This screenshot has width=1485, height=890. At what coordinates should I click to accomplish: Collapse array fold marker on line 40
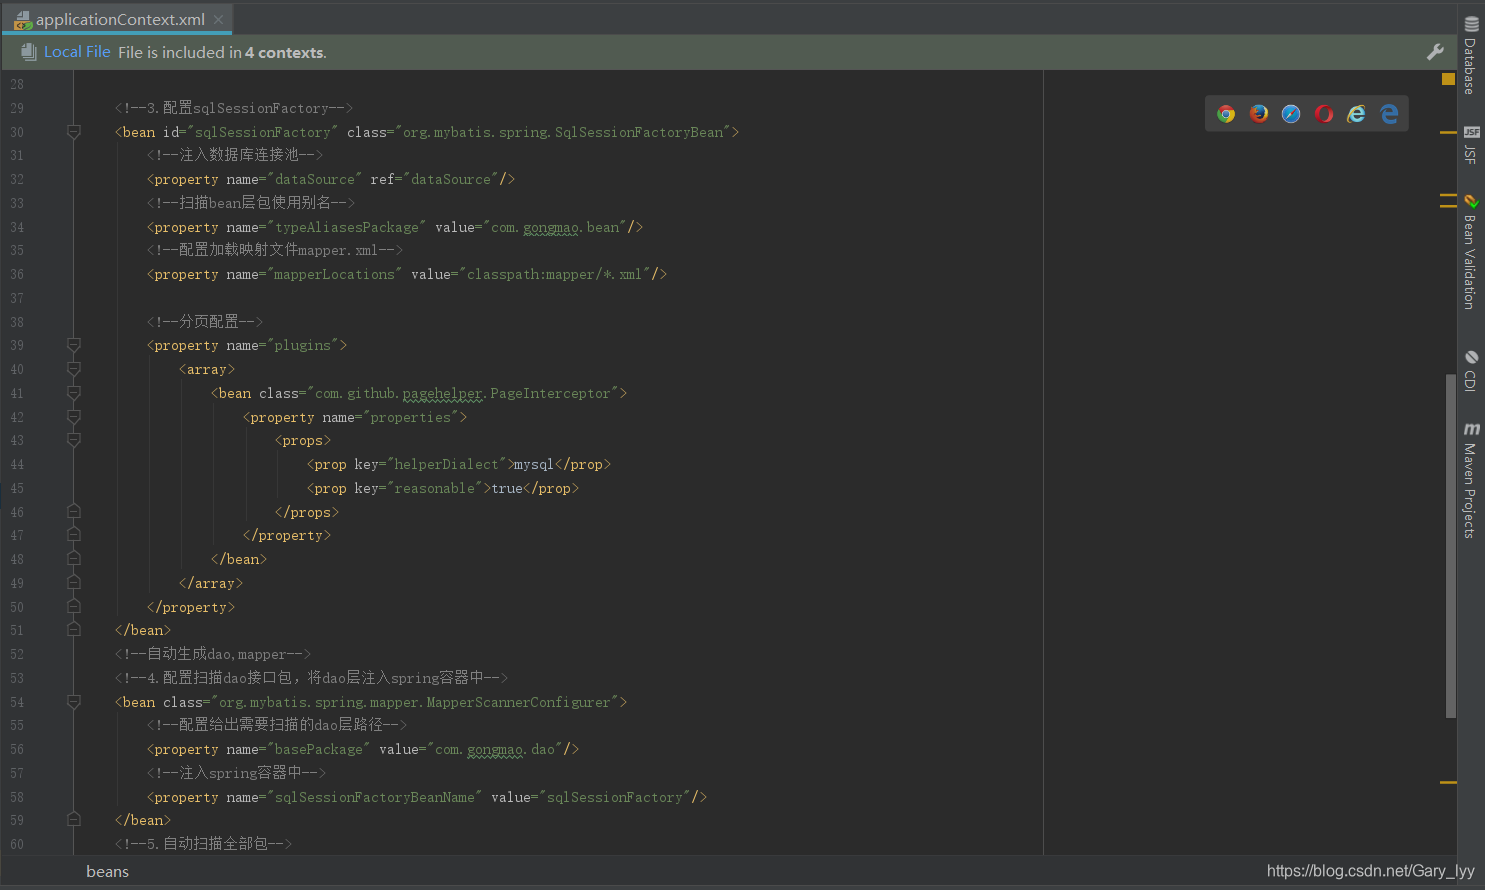pos(74,369)
